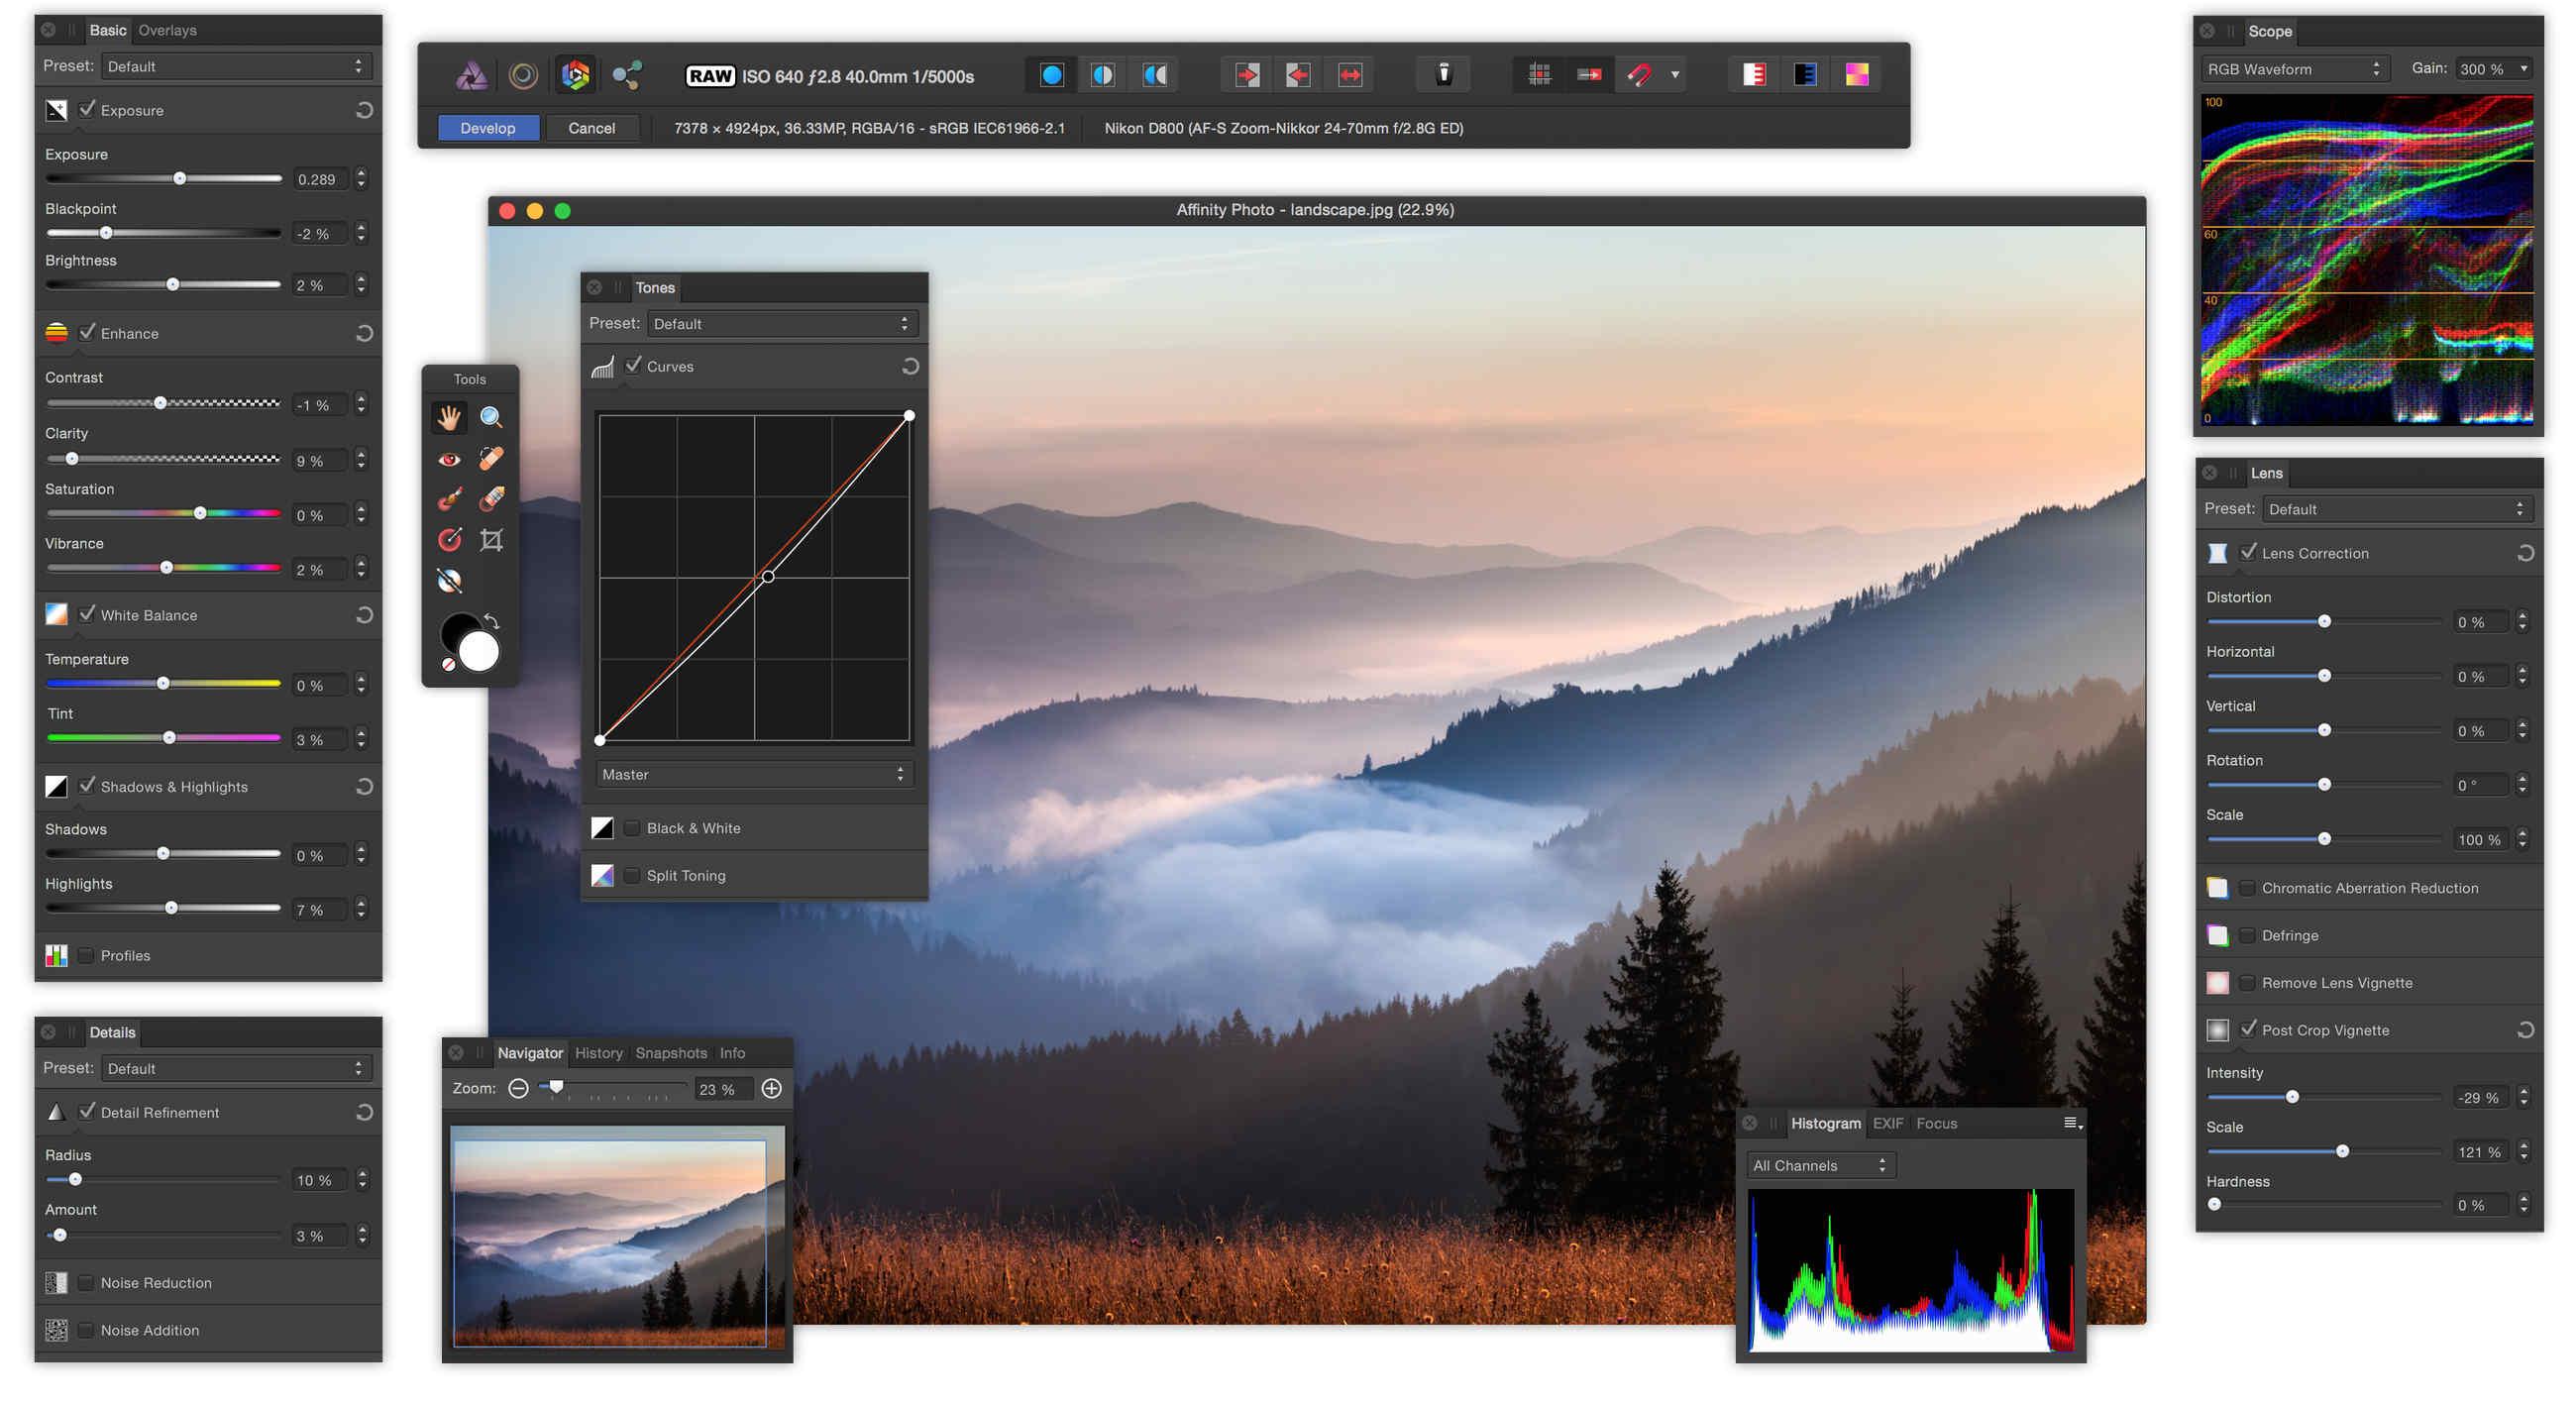
Task: Disable Lens Correction in the Lens panel
Action: [2250, 552]
